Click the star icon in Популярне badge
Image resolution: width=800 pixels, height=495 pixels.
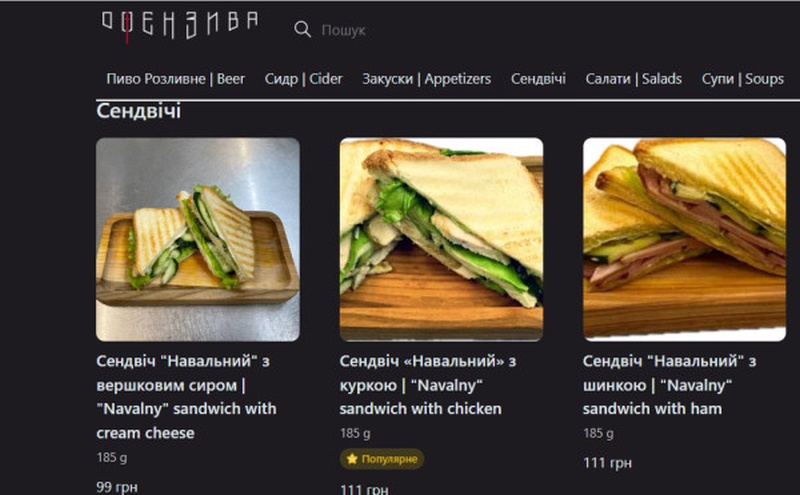(x=352, y=459)
